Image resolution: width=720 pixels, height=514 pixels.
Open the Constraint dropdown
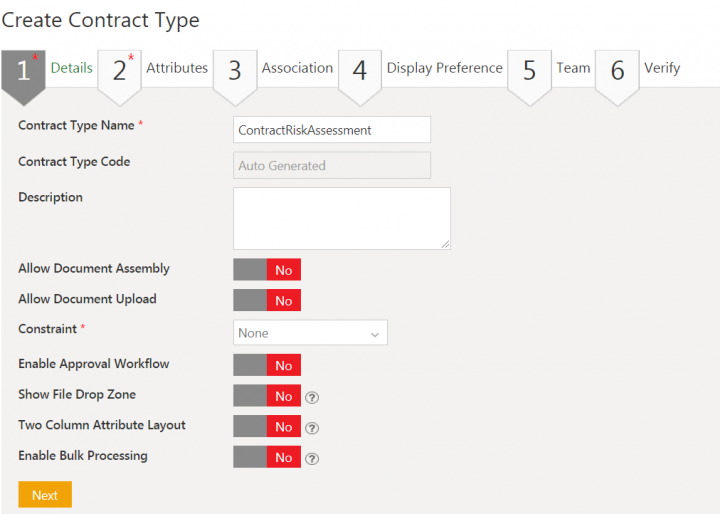310,333
